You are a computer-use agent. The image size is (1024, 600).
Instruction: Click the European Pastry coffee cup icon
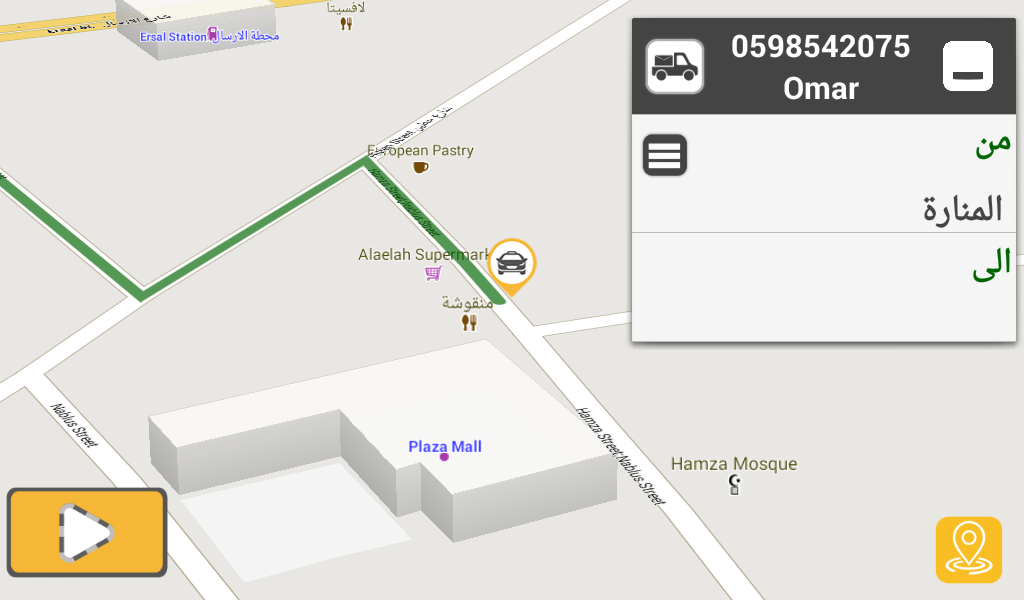pos(421,167)
